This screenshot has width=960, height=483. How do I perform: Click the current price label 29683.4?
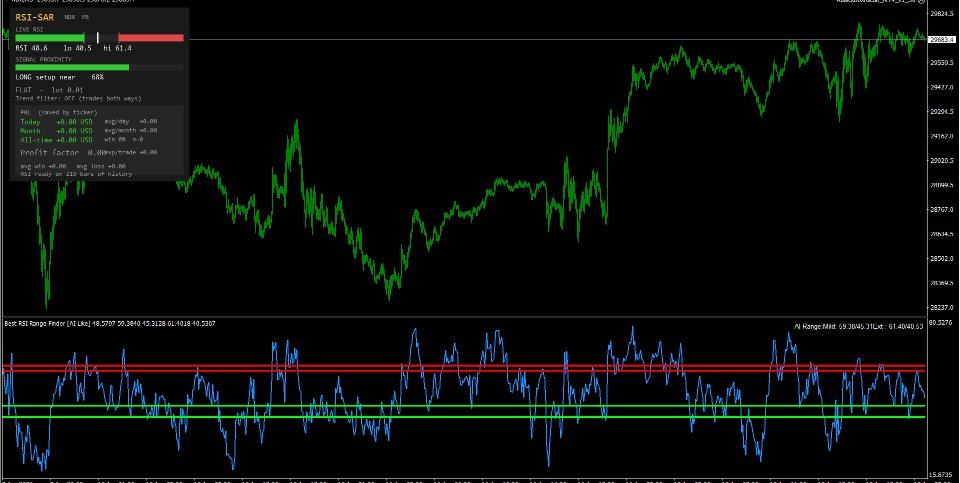pos(943,40)
